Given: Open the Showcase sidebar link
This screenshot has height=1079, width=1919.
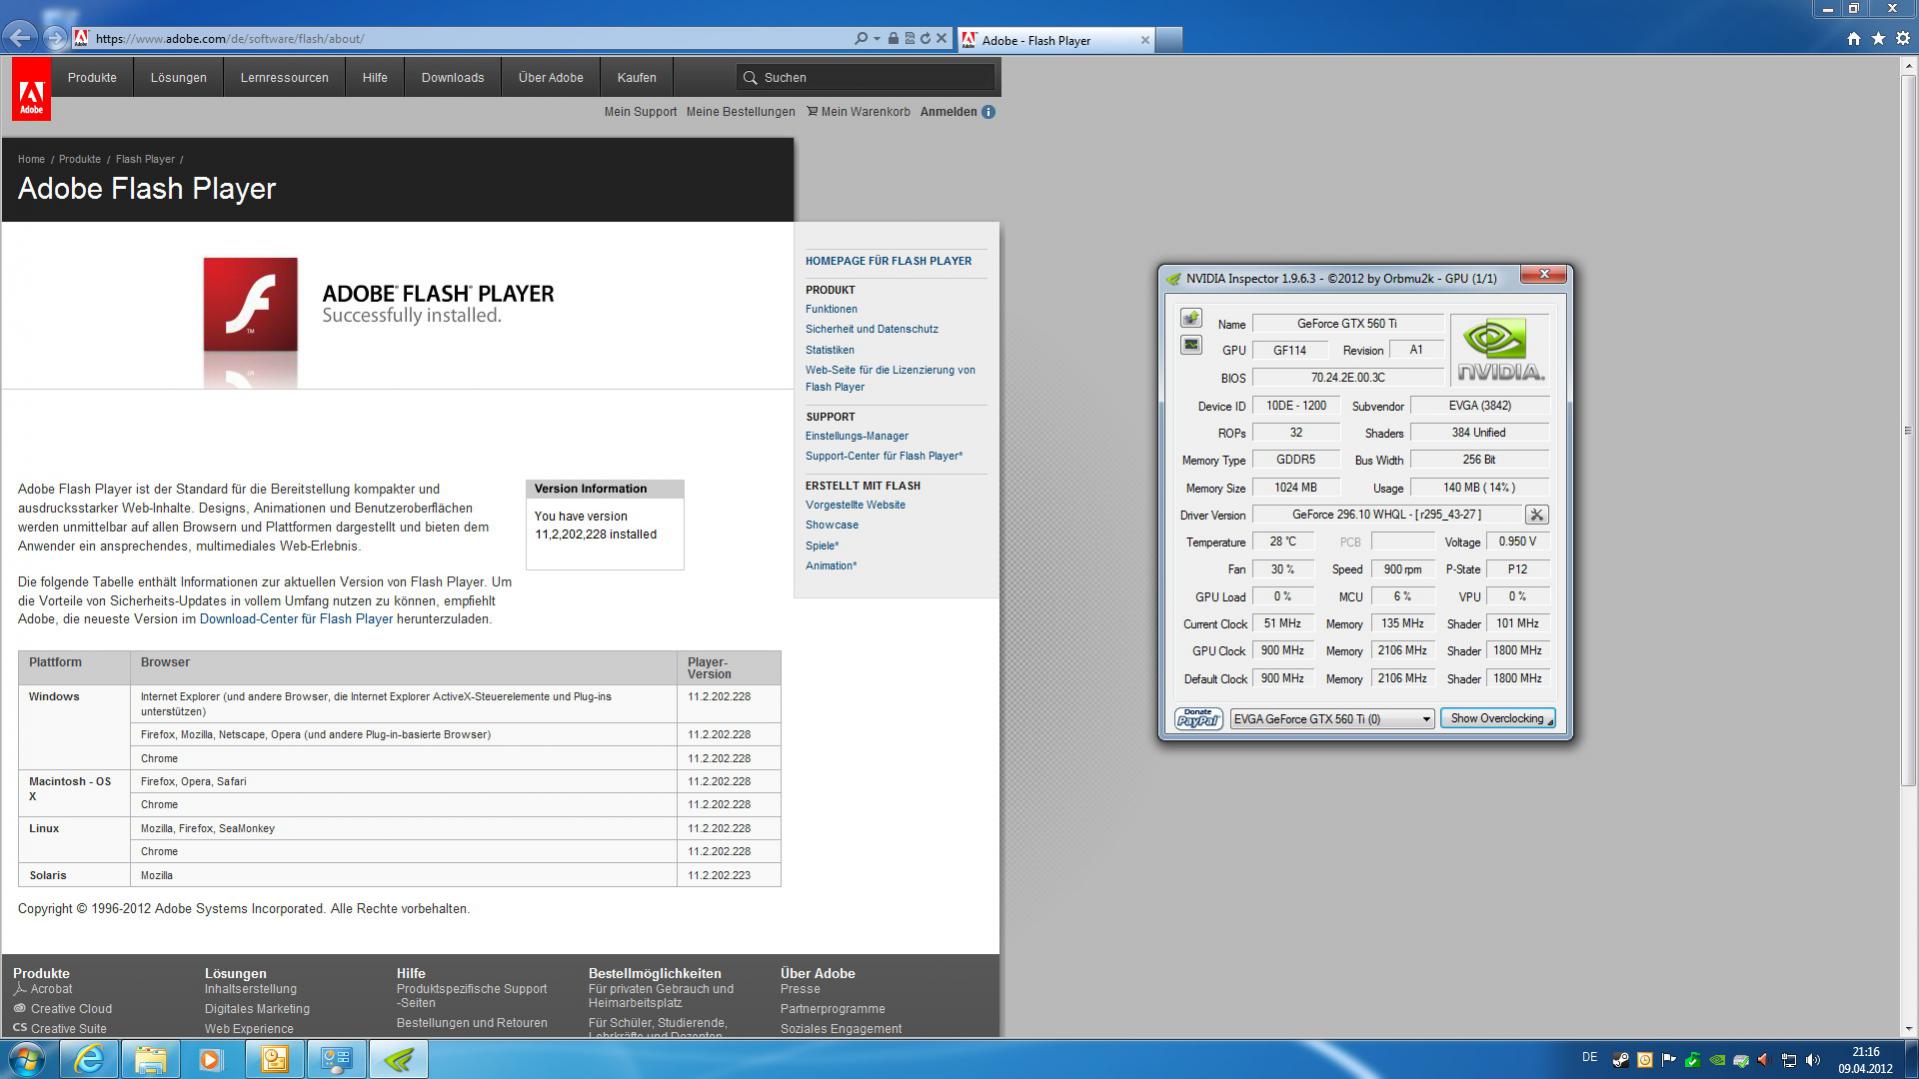Looking at the screenshot, I should (832, 525).
